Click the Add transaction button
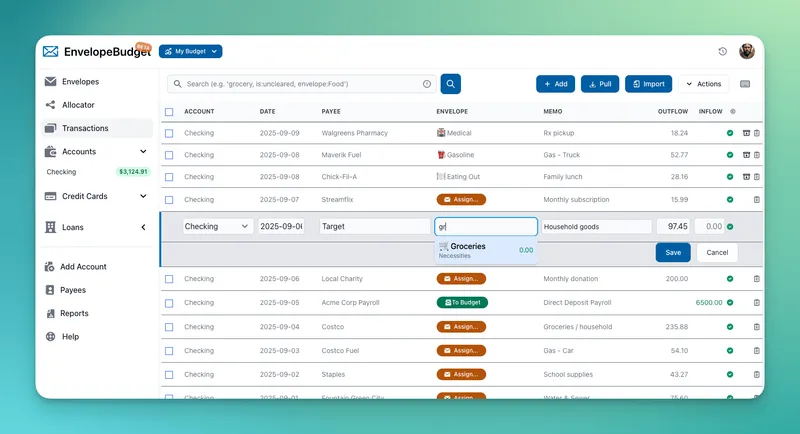This screenshot has width=800, height=434. [x=556, y=84]
